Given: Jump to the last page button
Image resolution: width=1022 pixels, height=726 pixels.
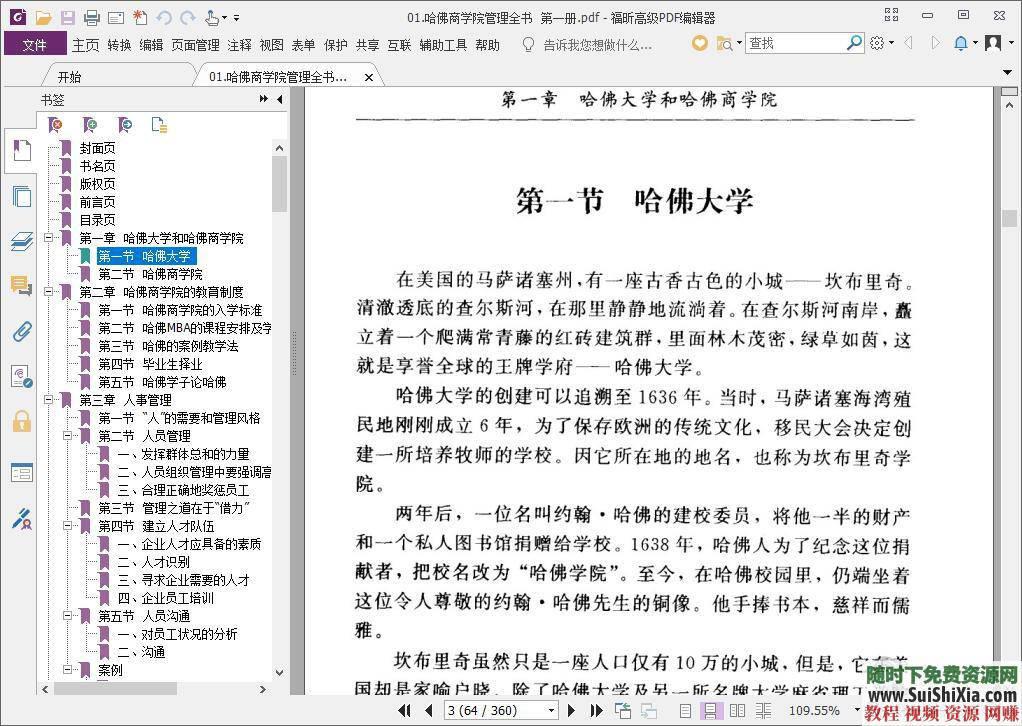Looking at the screenshot, I should point(596,710).
